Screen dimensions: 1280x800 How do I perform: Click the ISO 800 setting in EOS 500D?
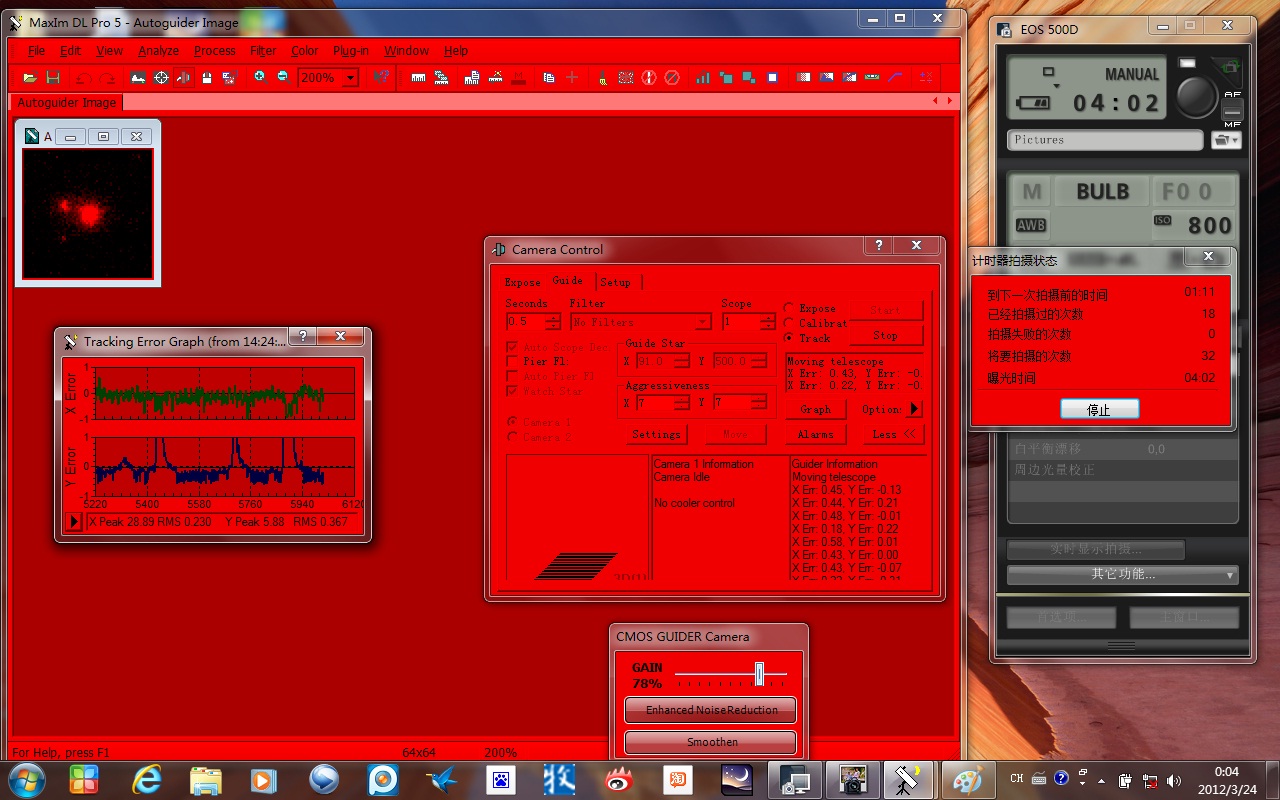(1193, 225)
